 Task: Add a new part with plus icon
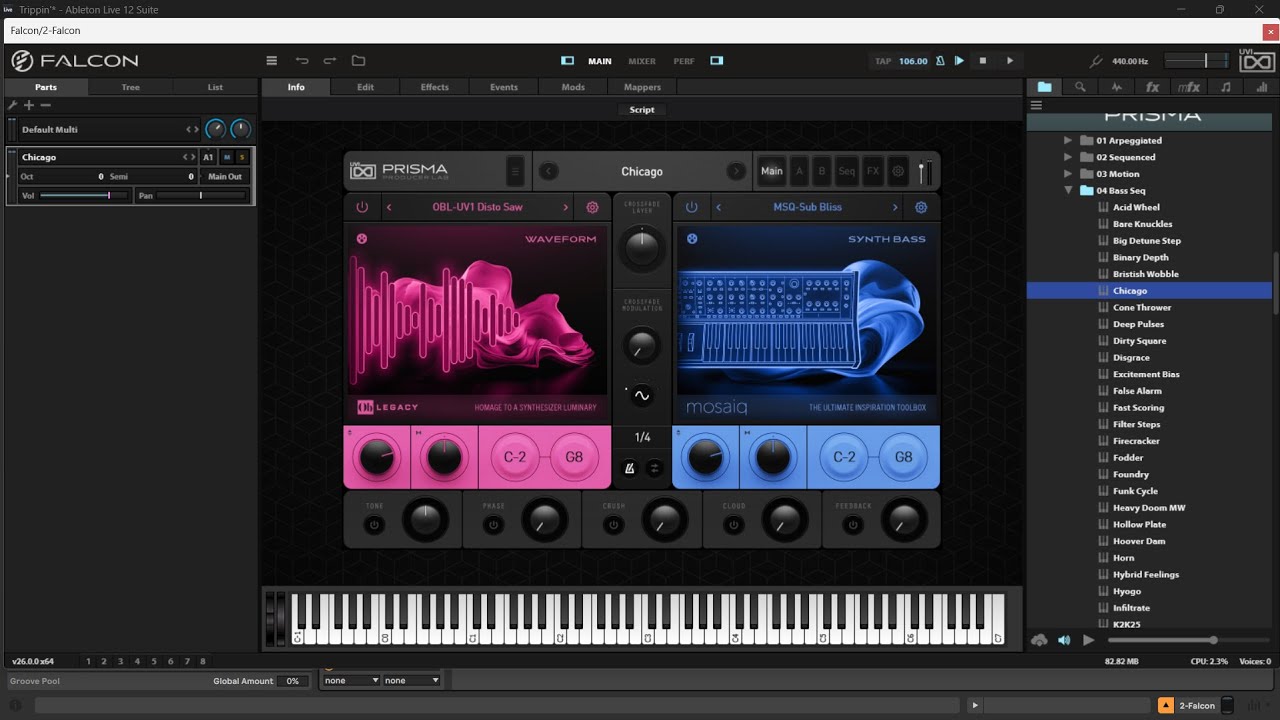click(29, 105)
